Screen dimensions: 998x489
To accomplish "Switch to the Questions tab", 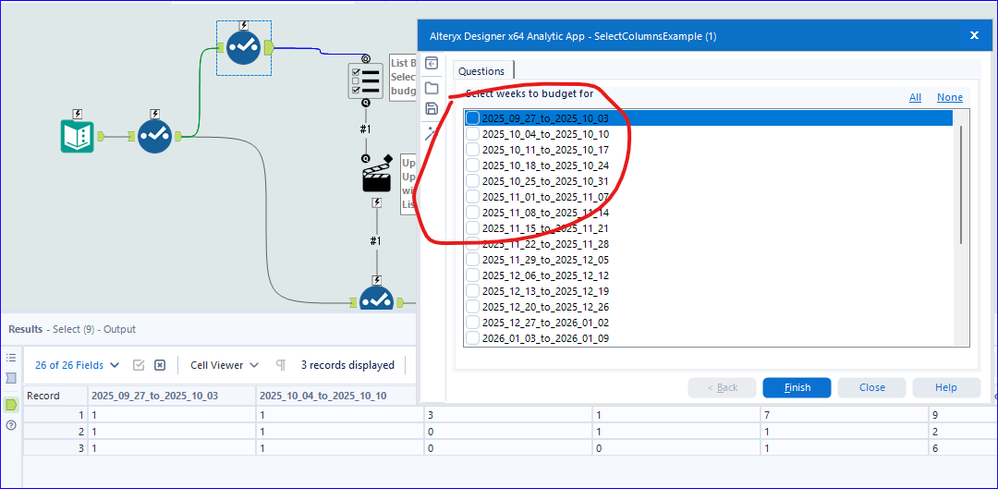I will click(x=482, y=71).
